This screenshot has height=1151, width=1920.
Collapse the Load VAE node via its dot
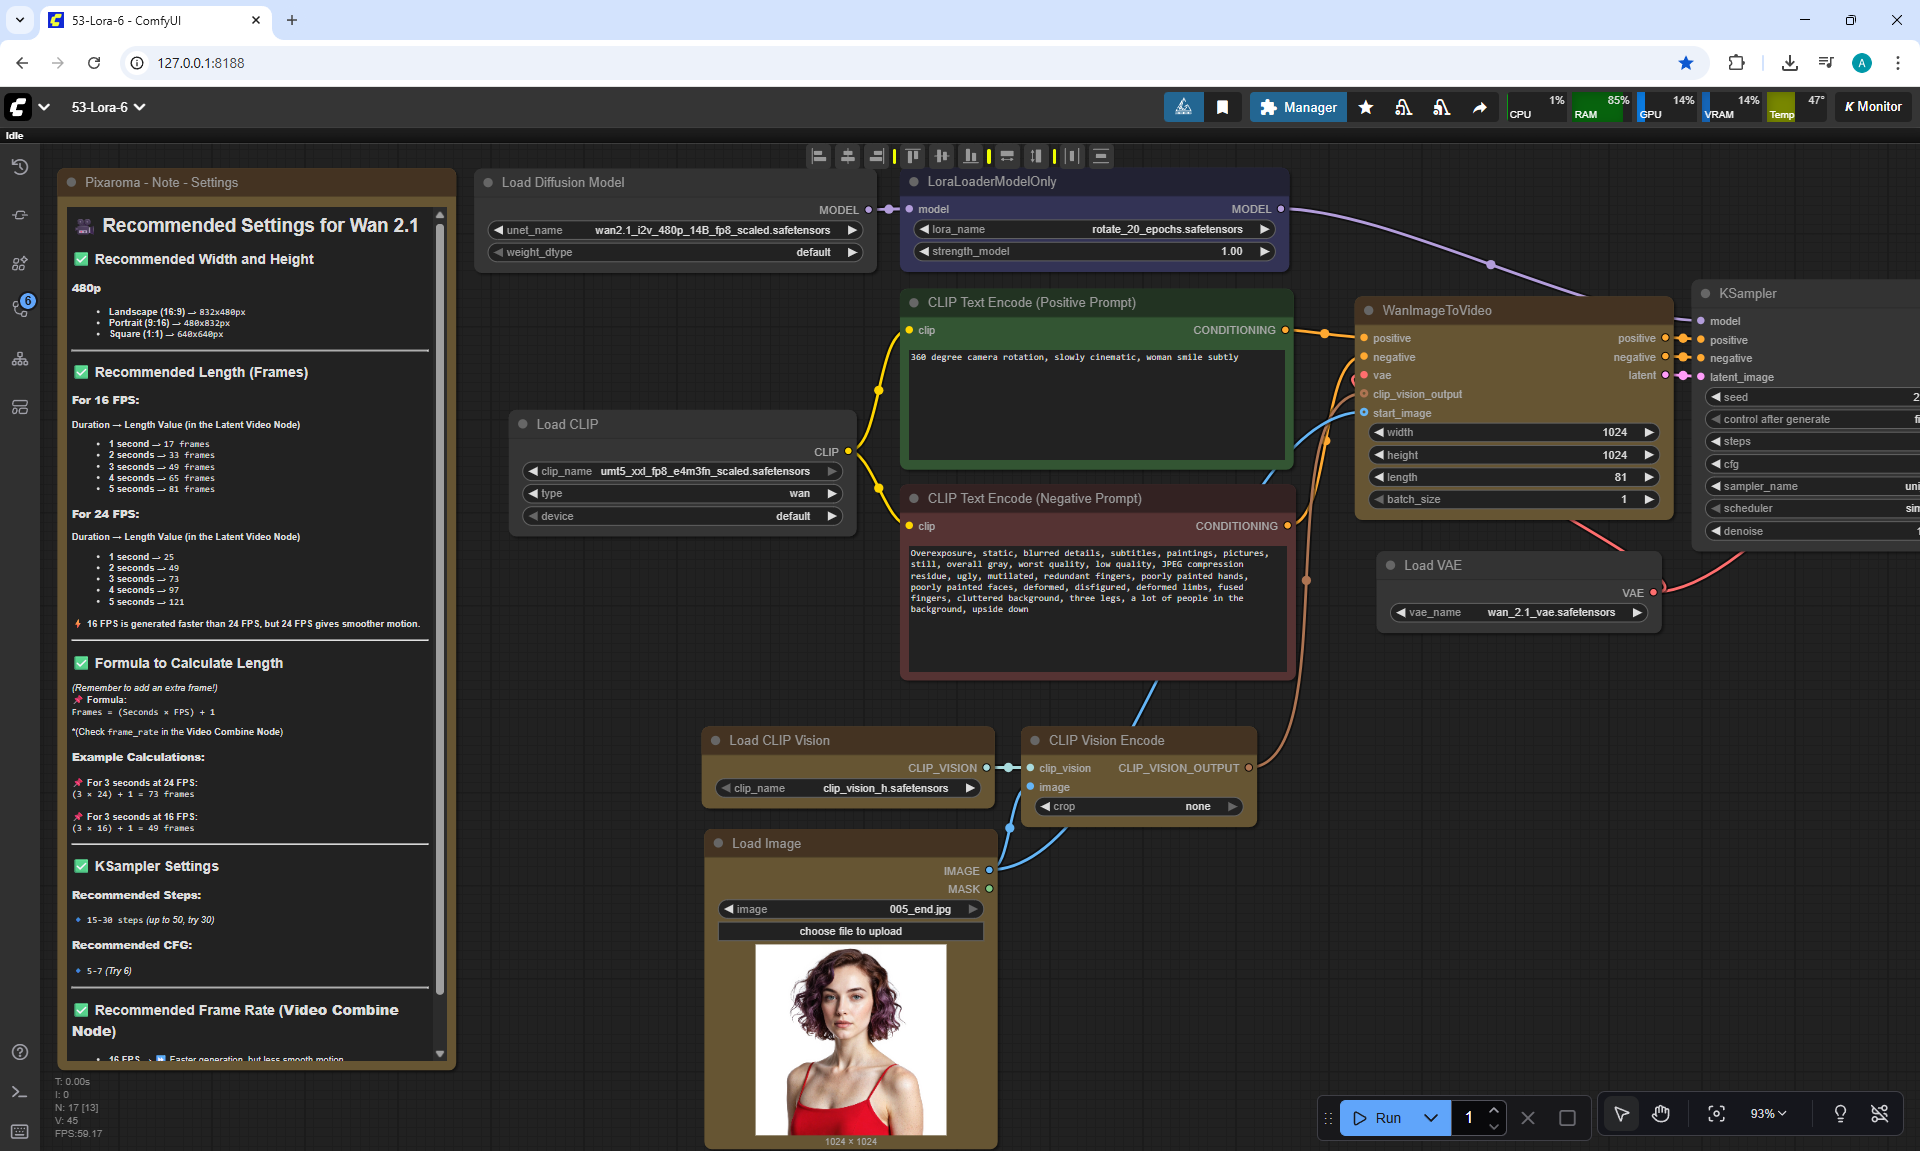click(x=1390, y=565)
